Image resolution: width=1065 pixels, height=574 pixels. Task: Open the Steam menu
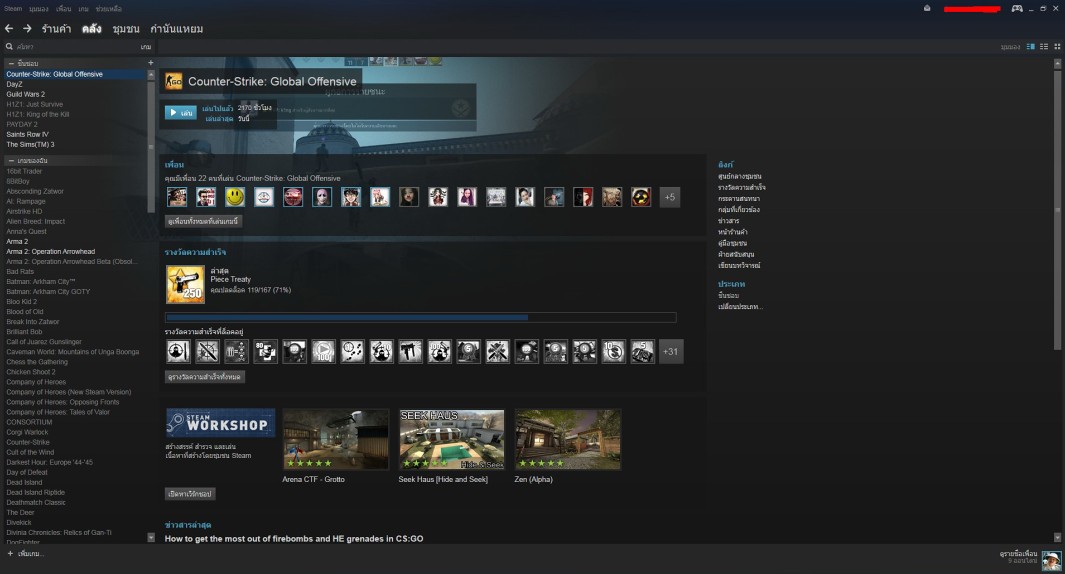click(x=13, y=9)
